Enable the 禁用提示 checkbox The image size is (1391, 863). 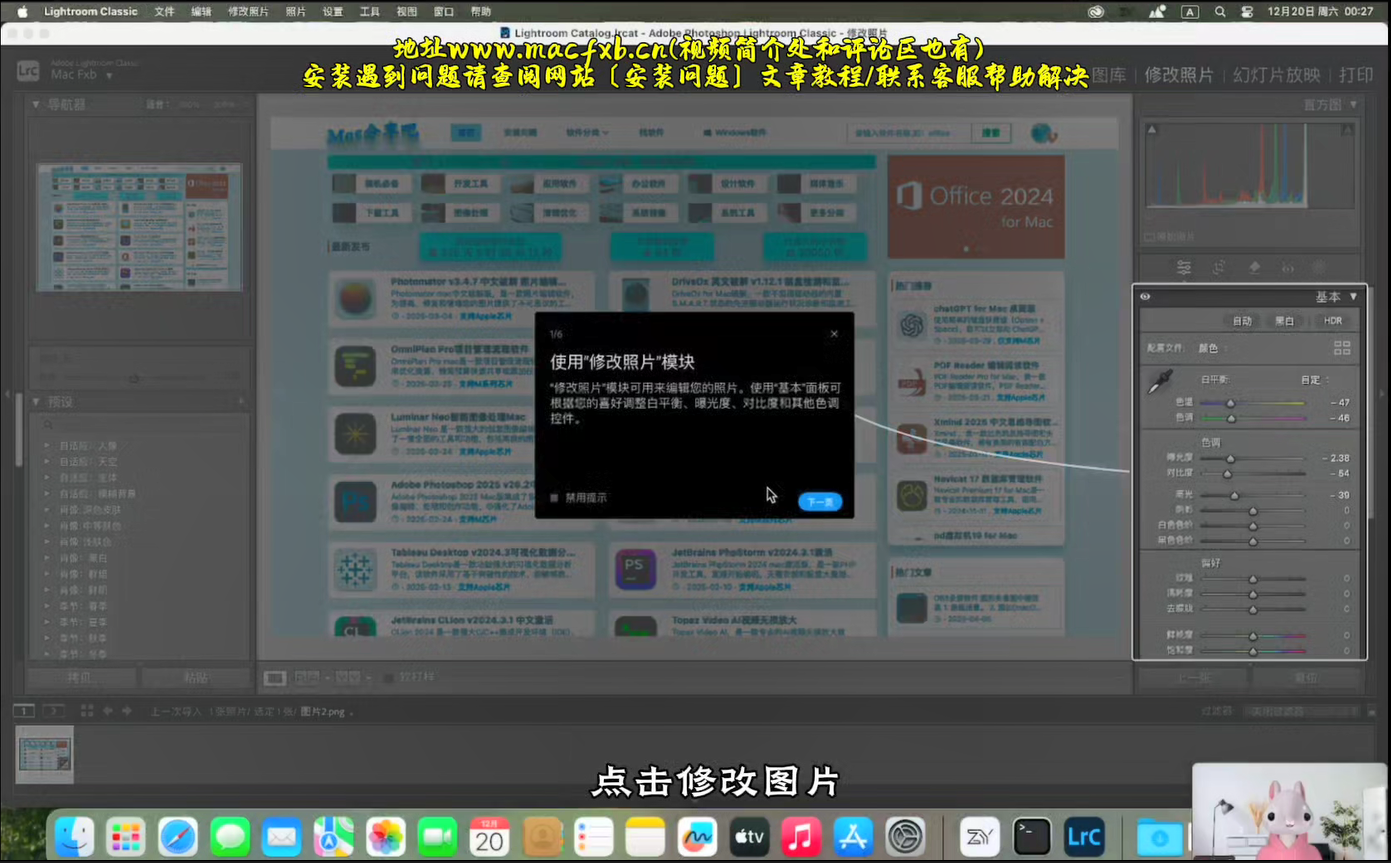click(x=555, y=497)
